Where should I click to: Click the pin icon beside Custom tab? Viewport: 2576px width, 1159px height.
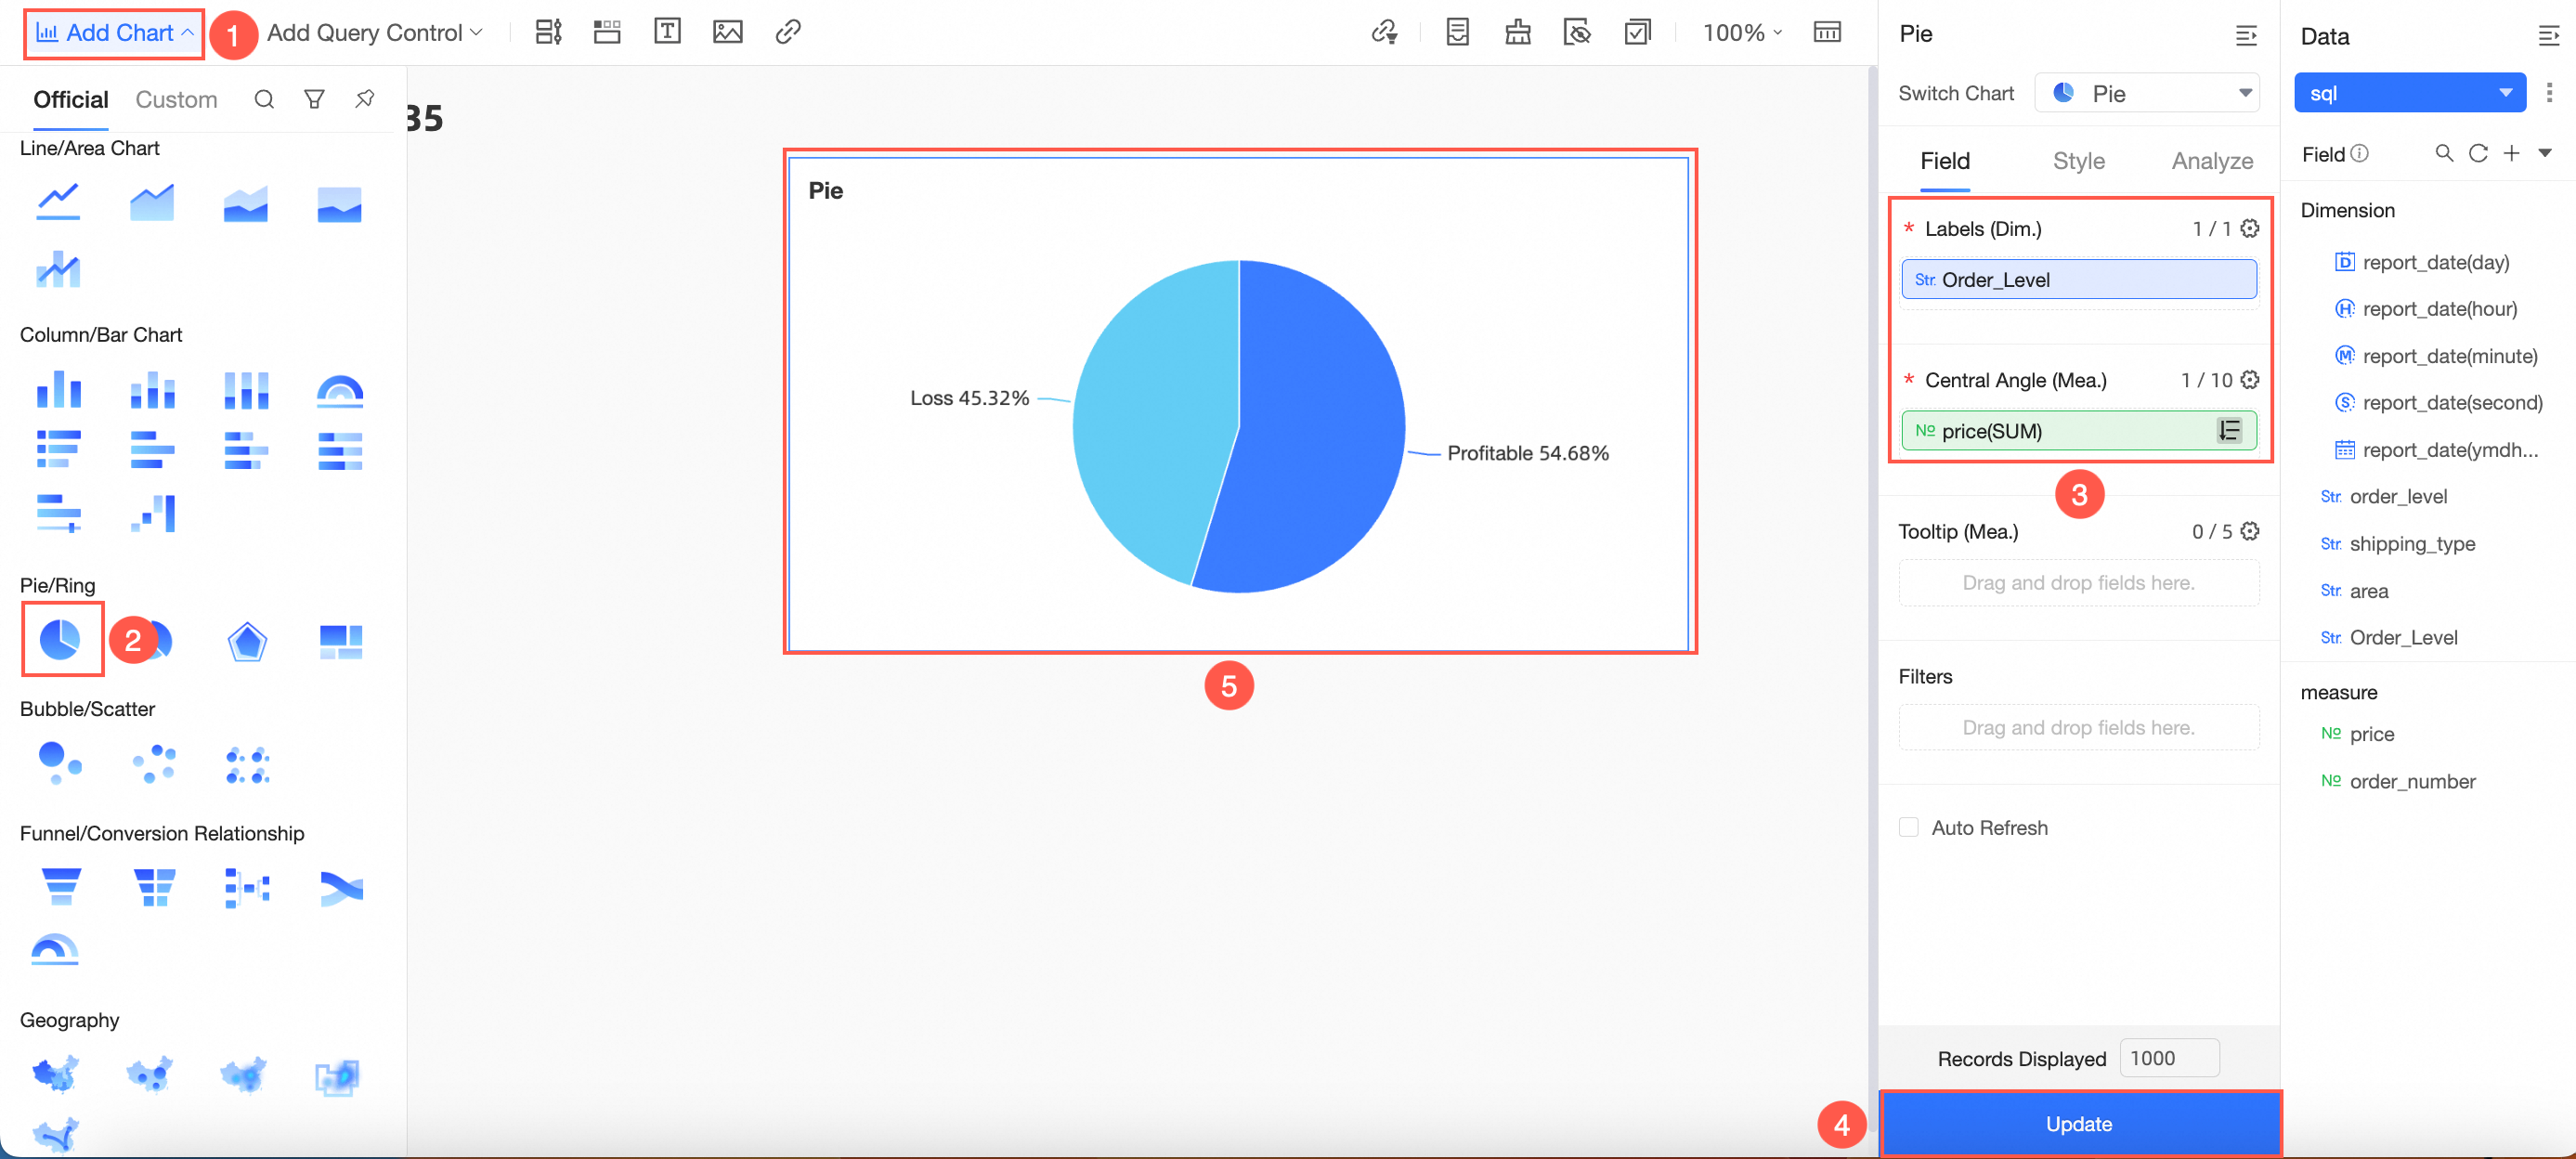coord(364,99)
